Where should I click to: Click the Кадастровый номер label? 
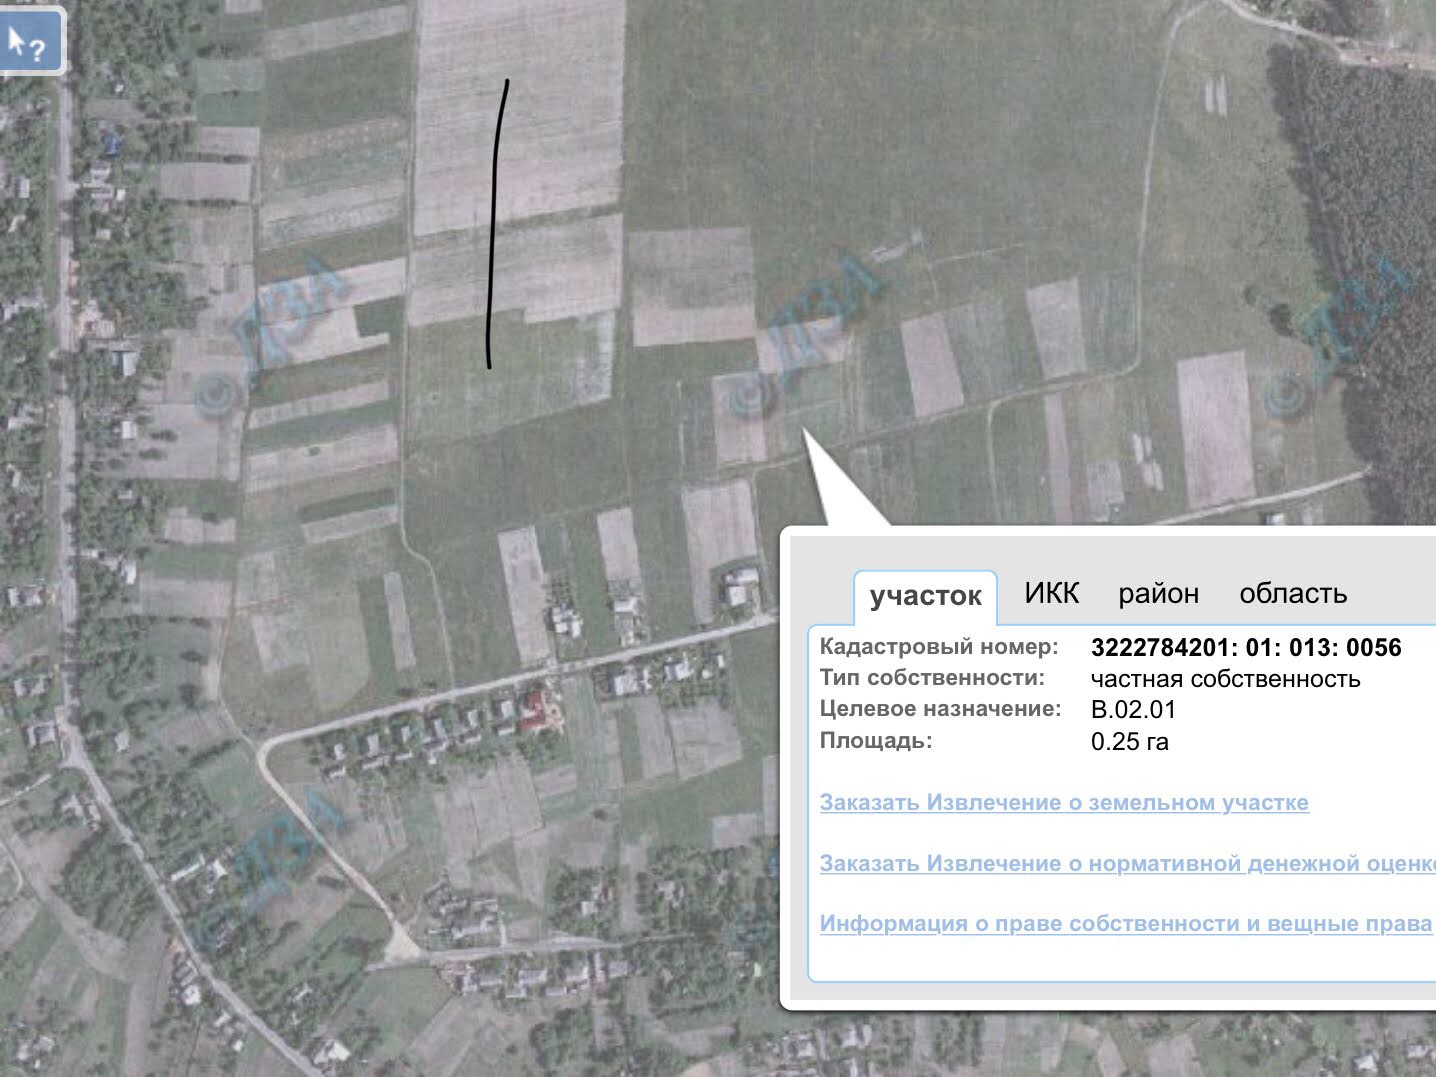pos(938,646)
